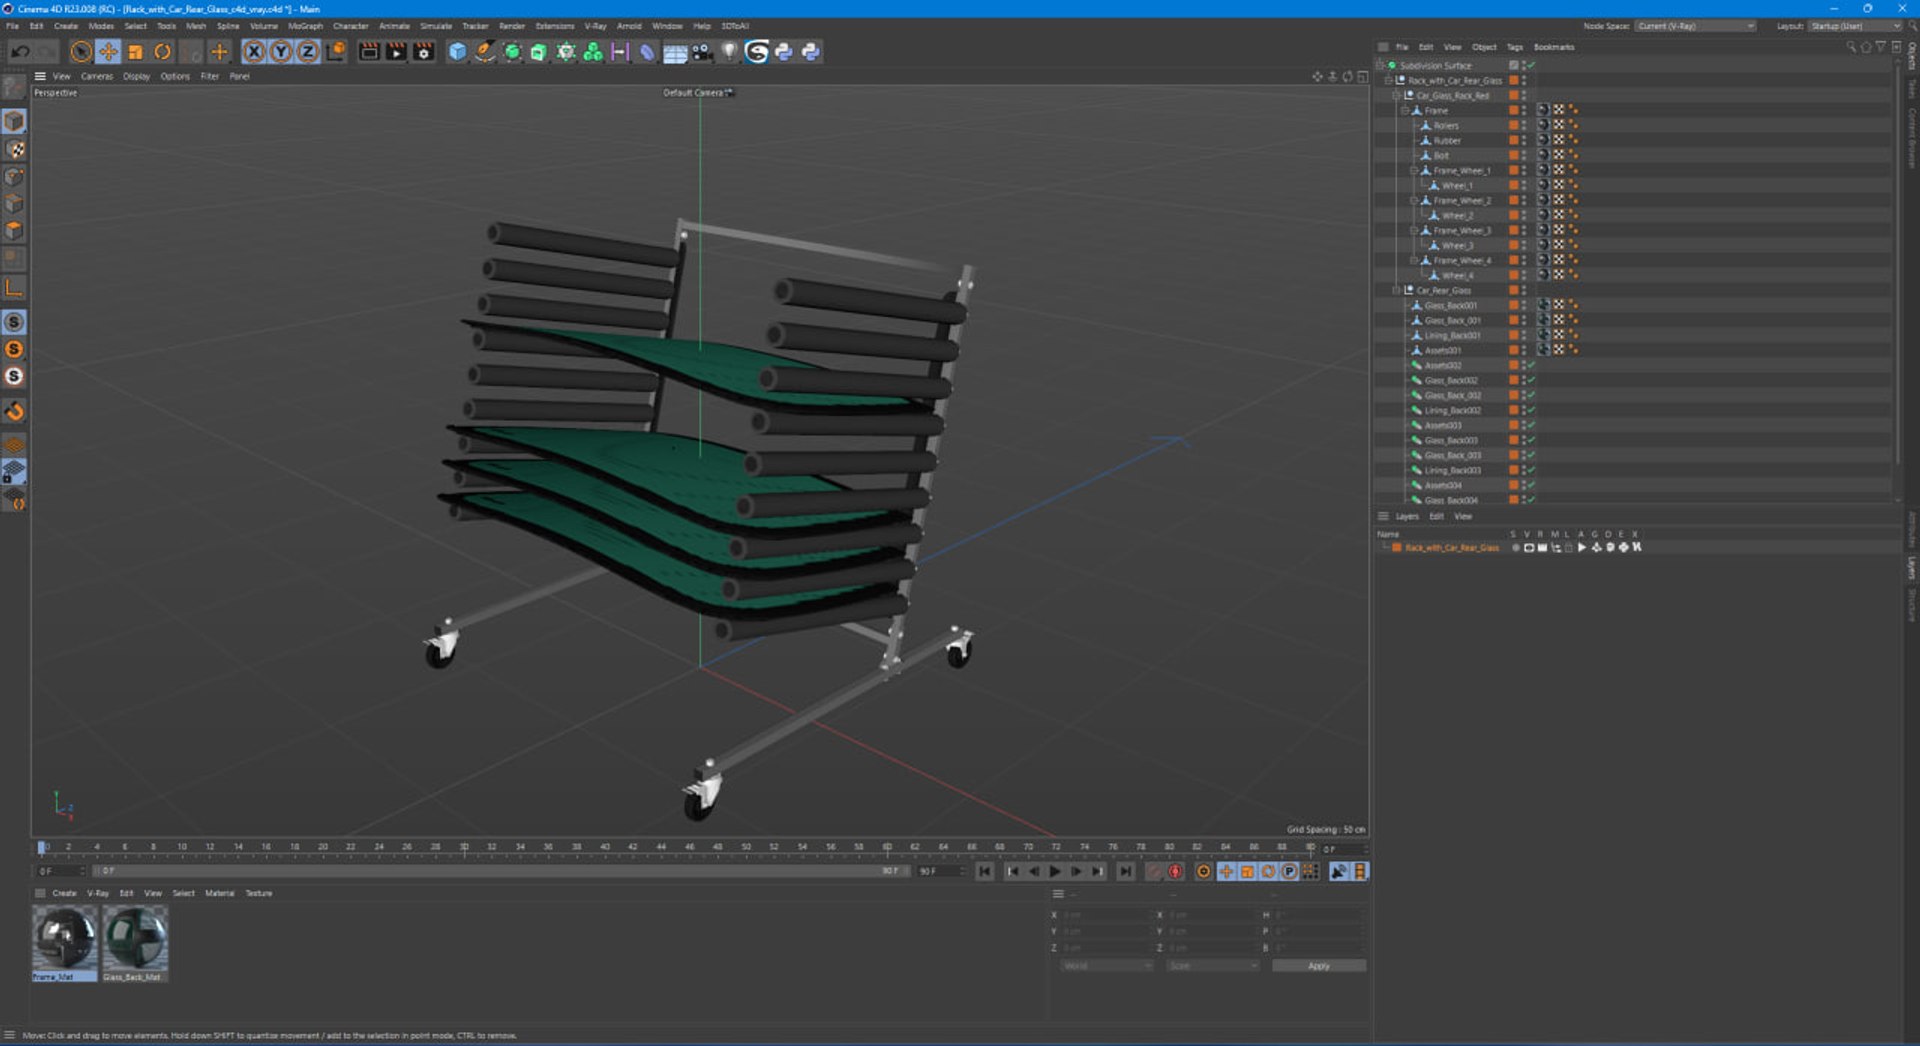This screenshot has width=1920, height=1046.
Task: Select the Live Selection tool
Action: click(x=81, y=52)
